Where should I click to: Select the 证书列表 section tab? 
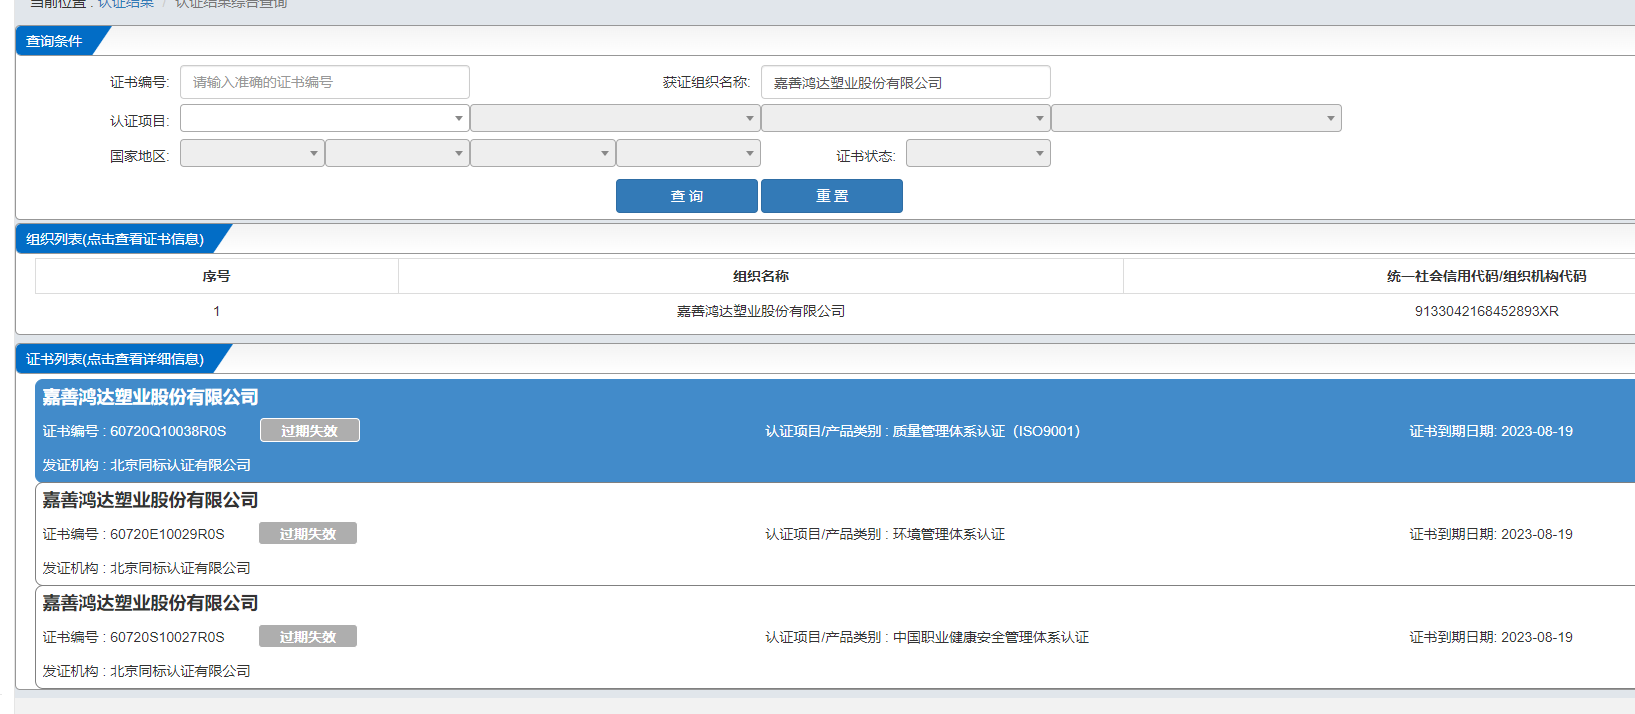tap(115, 359)
